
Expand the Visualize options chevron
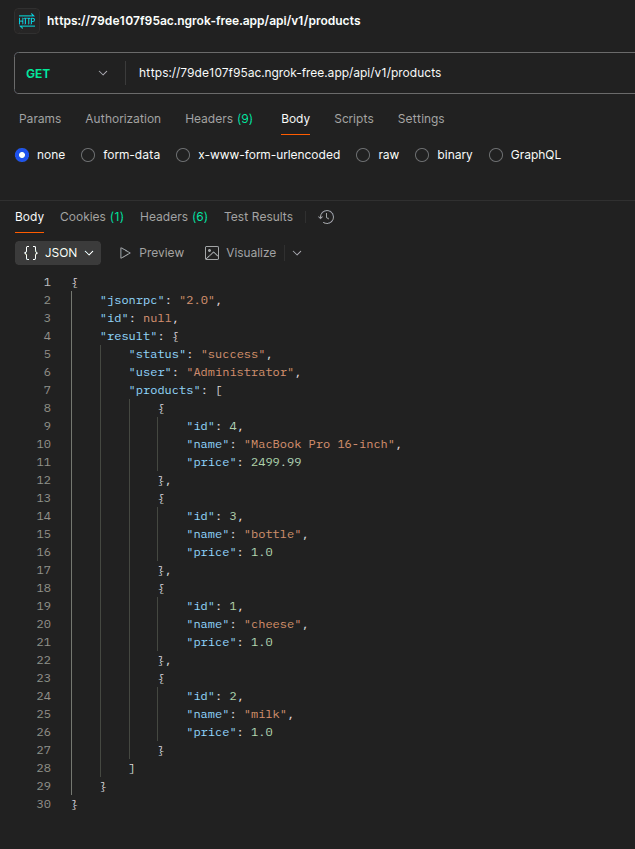[297, 253]
